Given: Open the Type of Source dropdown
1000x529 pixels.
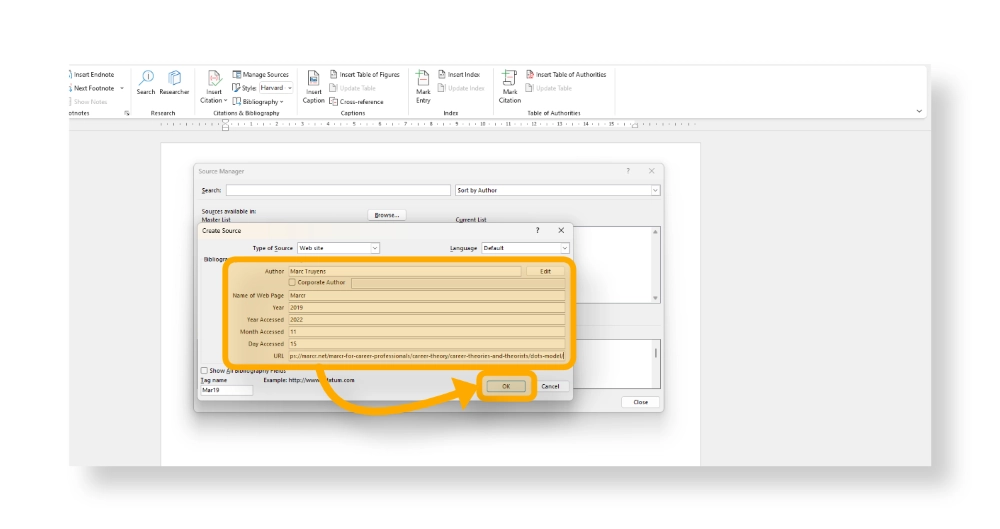Looking at the screenshot, I should pos(339,248).
